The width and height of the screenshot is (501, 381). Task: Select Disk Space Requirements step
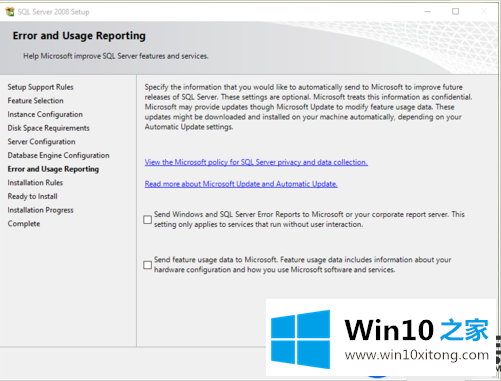[x=48, y=128]
